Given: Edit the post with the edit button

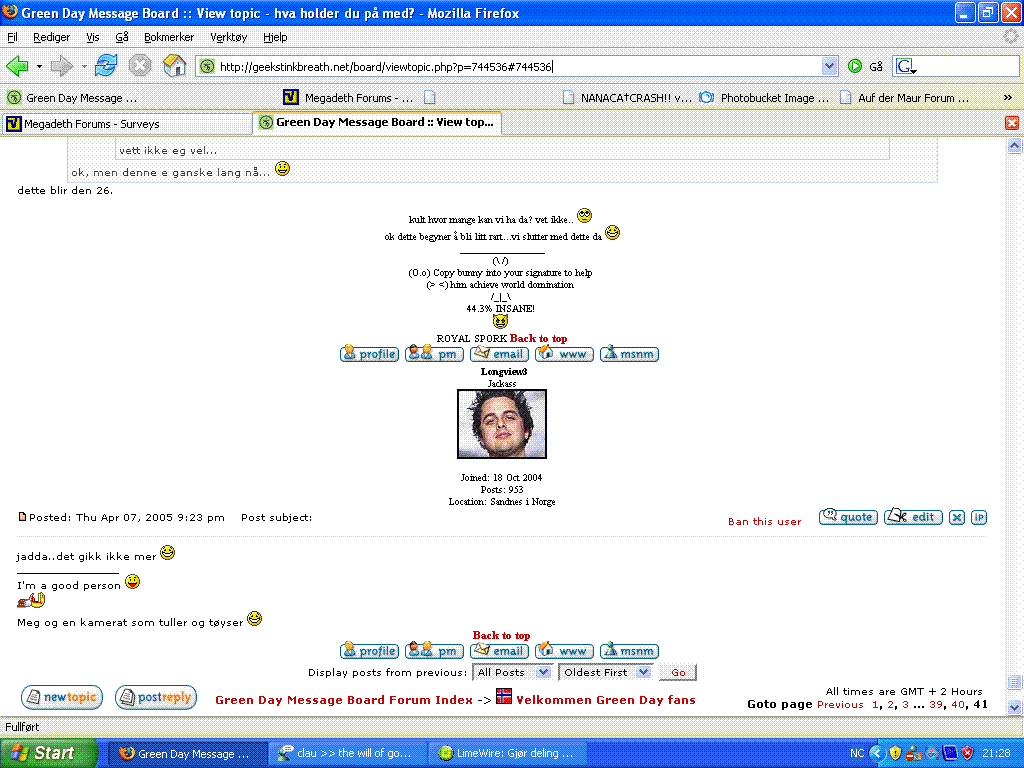Looking at the screenshot, I should pyautogui.click(x=914, y=517).
